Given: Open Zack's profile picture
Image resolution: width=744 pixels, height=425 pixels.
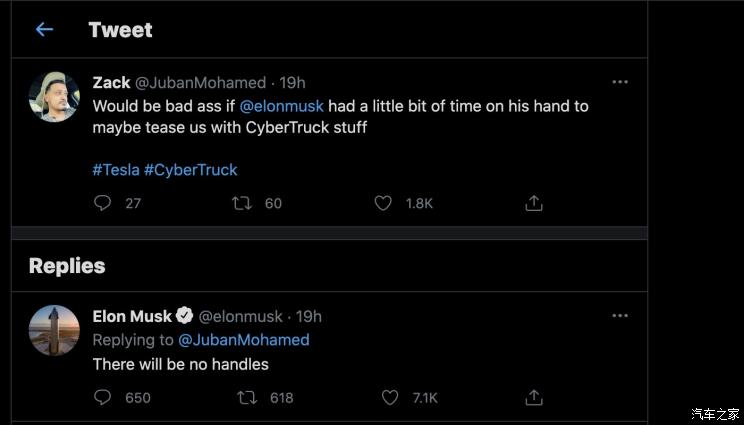Looking at the screenshot, I should [54, 96].
